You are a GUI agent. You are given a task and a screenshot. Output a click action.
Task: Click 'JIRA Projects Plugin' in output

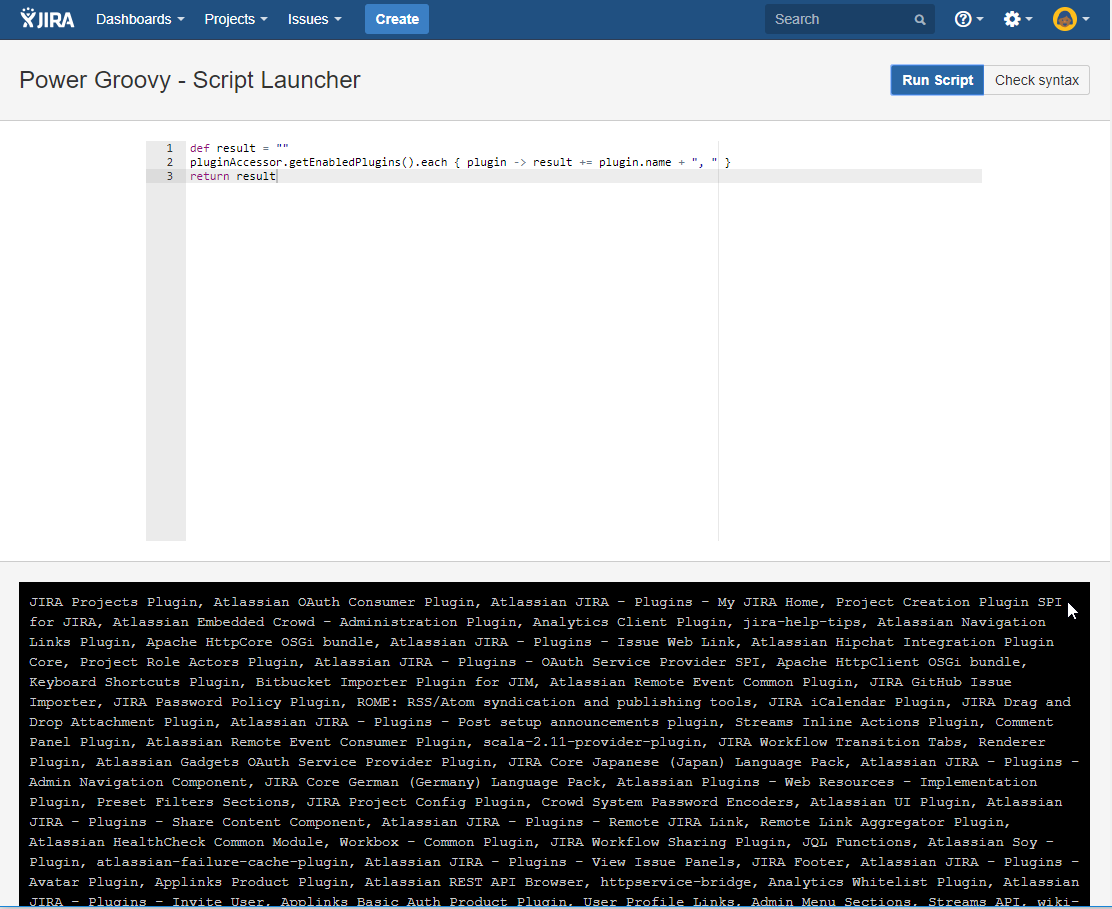(112, 602)
